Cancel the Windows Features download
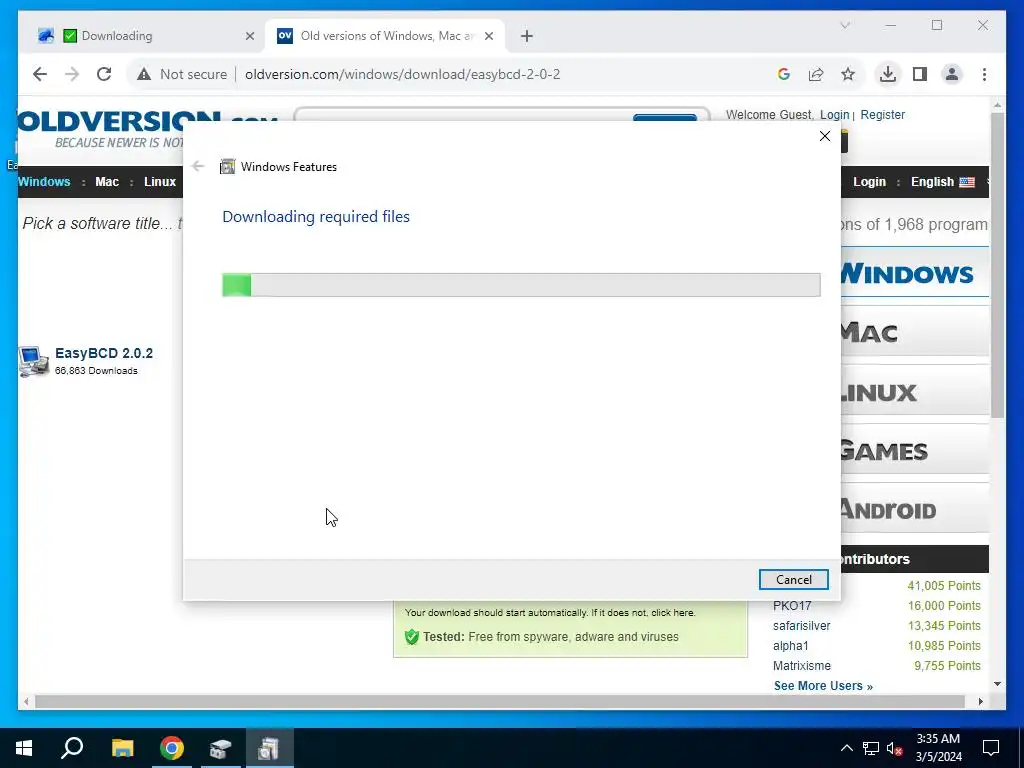The height and width of the screenshot is (768, 1024). point(793,579)
